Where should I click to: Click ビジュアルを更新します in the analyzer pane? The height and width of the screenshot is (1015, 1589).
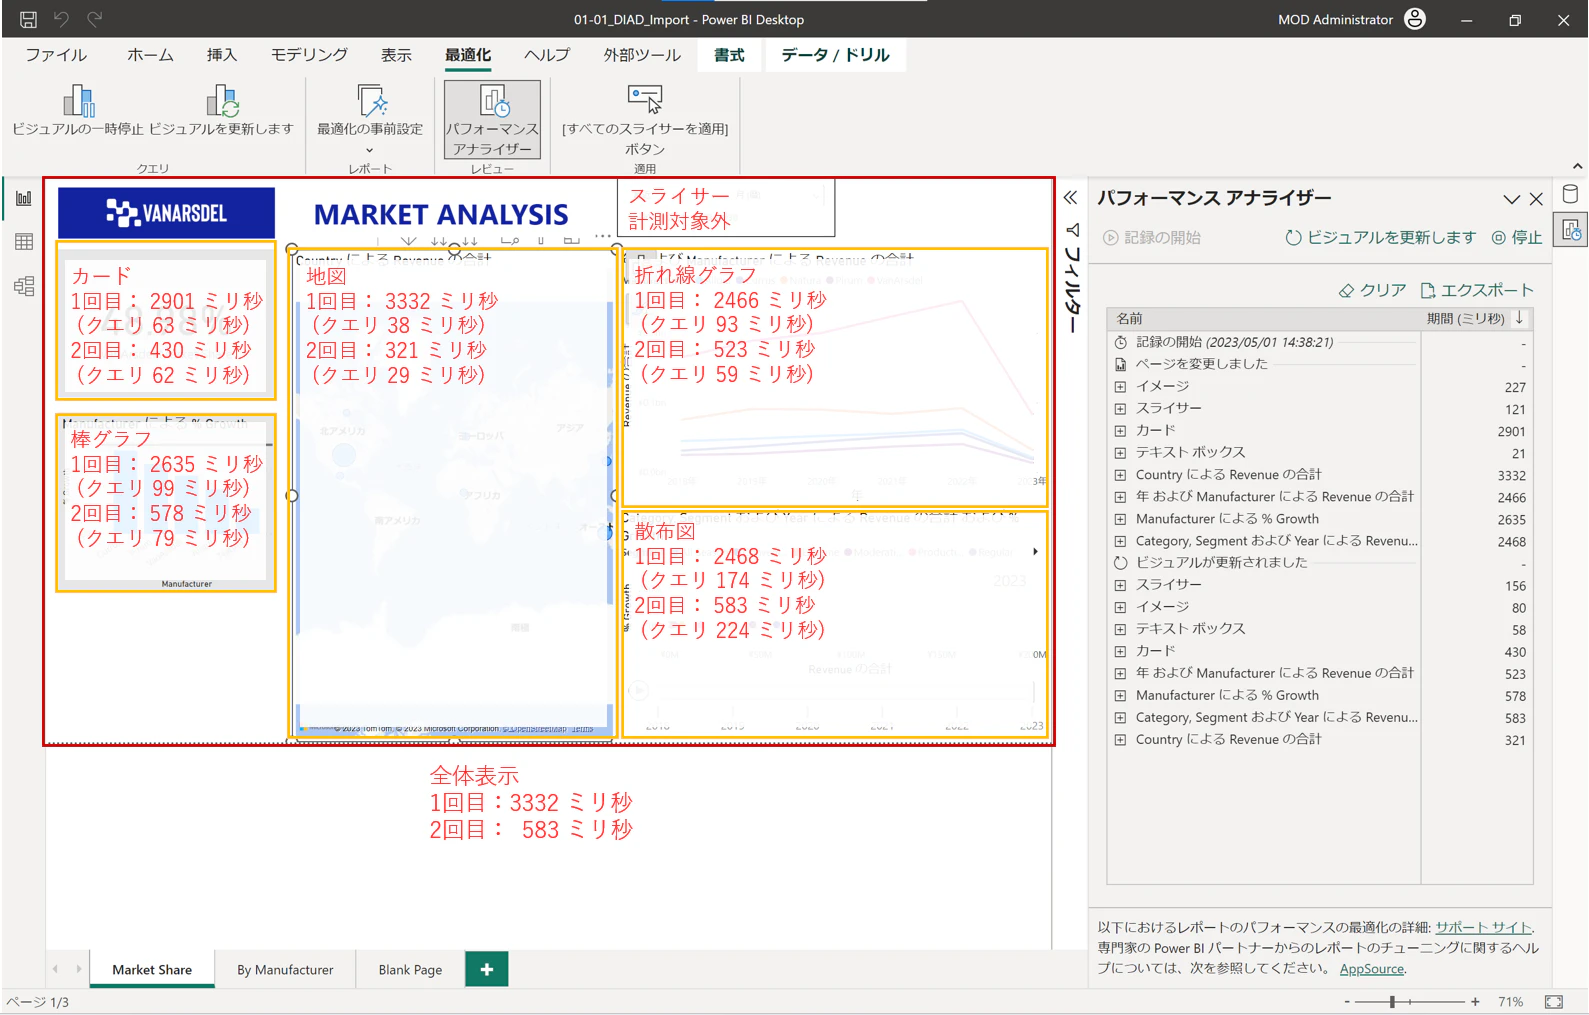[1381, 237]
